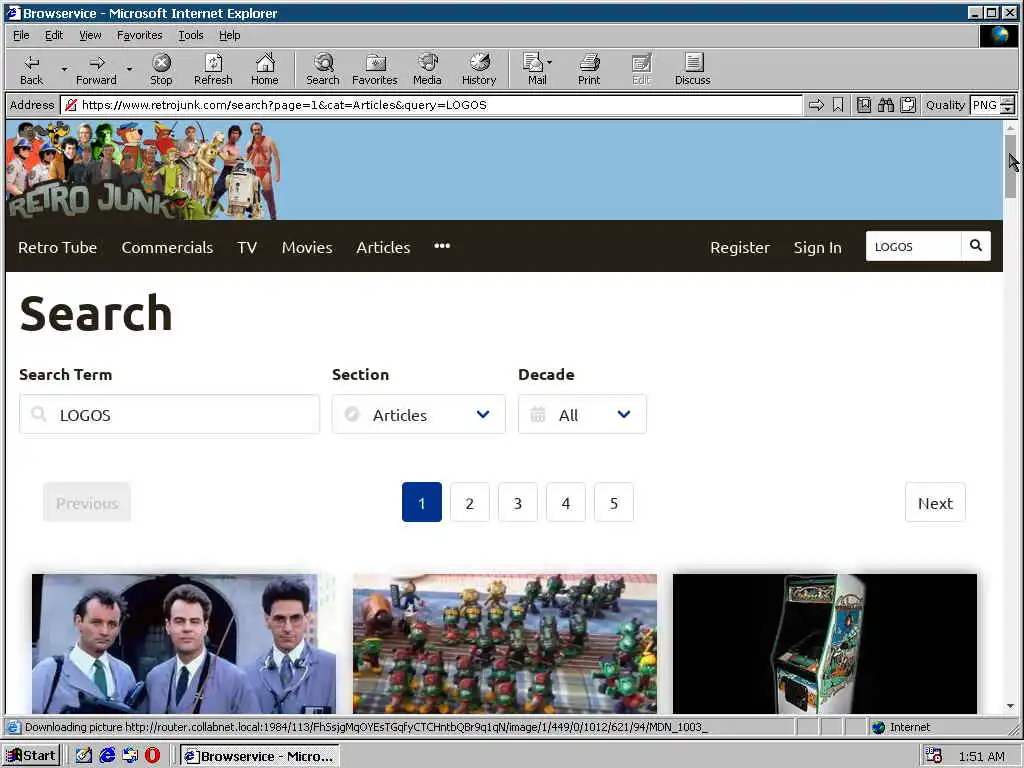This screenshot has height=768, width=1024.
Task: Click the binoculars find icon
Action: (x=886, y=104)
